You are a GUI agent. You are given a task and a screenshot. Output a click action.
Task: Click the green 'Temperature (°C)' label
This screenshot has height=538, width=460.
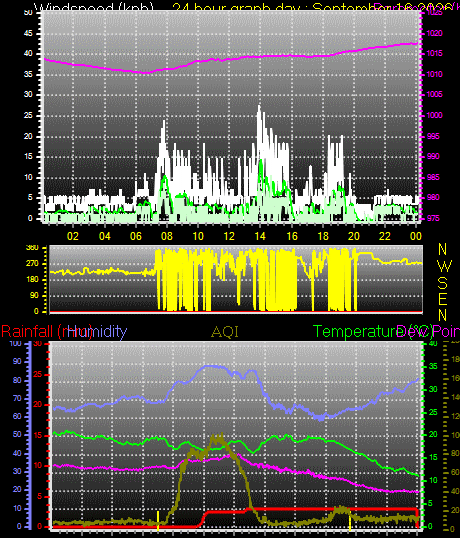[x=373, y=332]
